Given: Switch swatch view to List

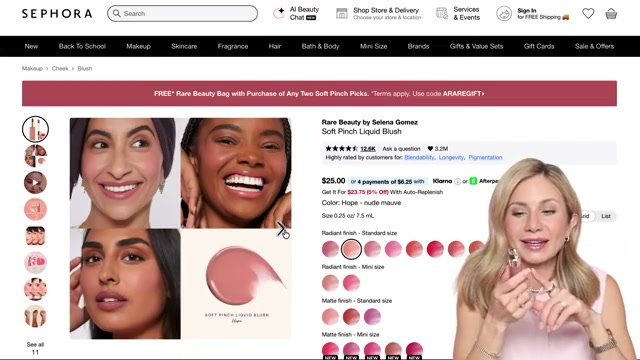Looking at the screenshot, I should tap(606, 216).
